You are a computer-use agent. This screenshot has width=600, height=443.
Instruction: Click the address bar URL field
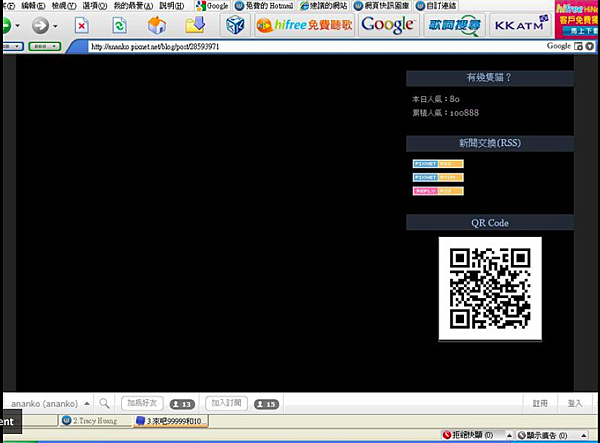click(x=314, y=46)
